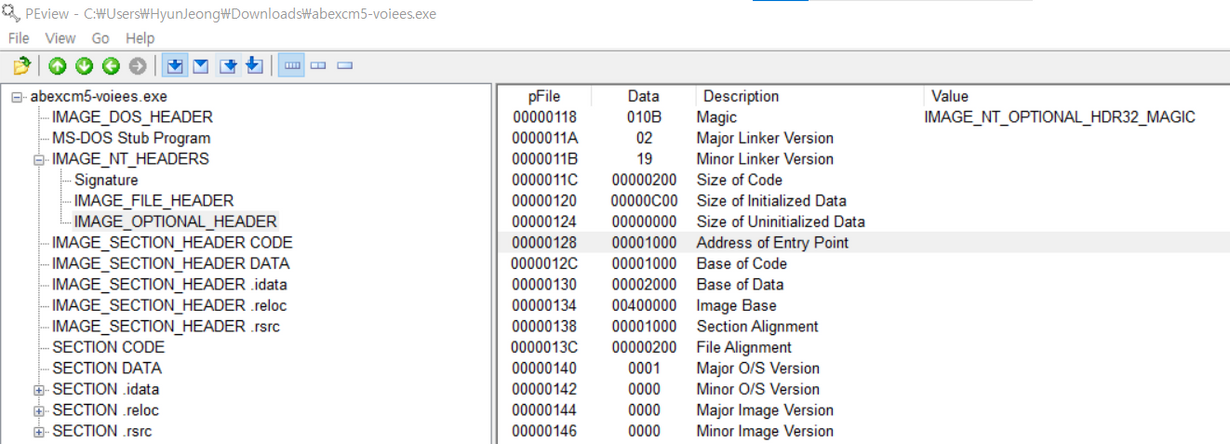Select the SECTION .rsrc tree label
Viewport: 1230px width, 444px height.
coord(103,432)
